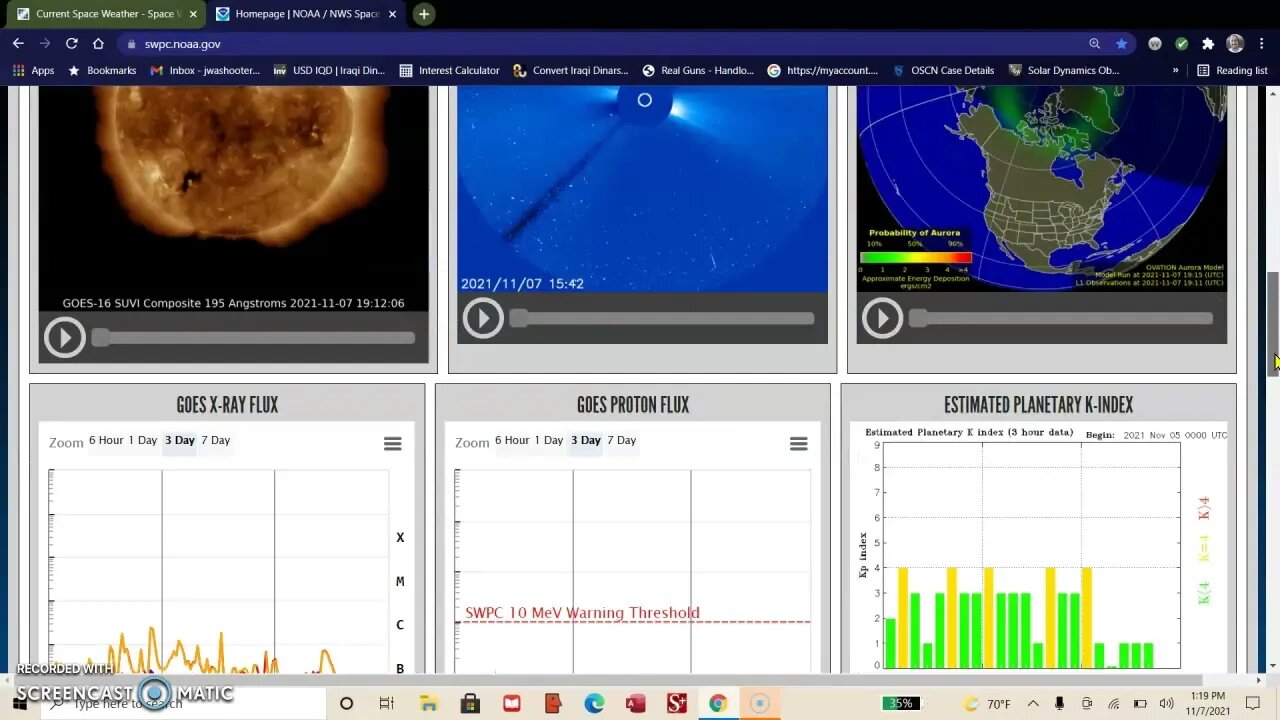Open File Explorer from taskbar
The height and width of the screenshot is (720, 1280).
point(428,704)
